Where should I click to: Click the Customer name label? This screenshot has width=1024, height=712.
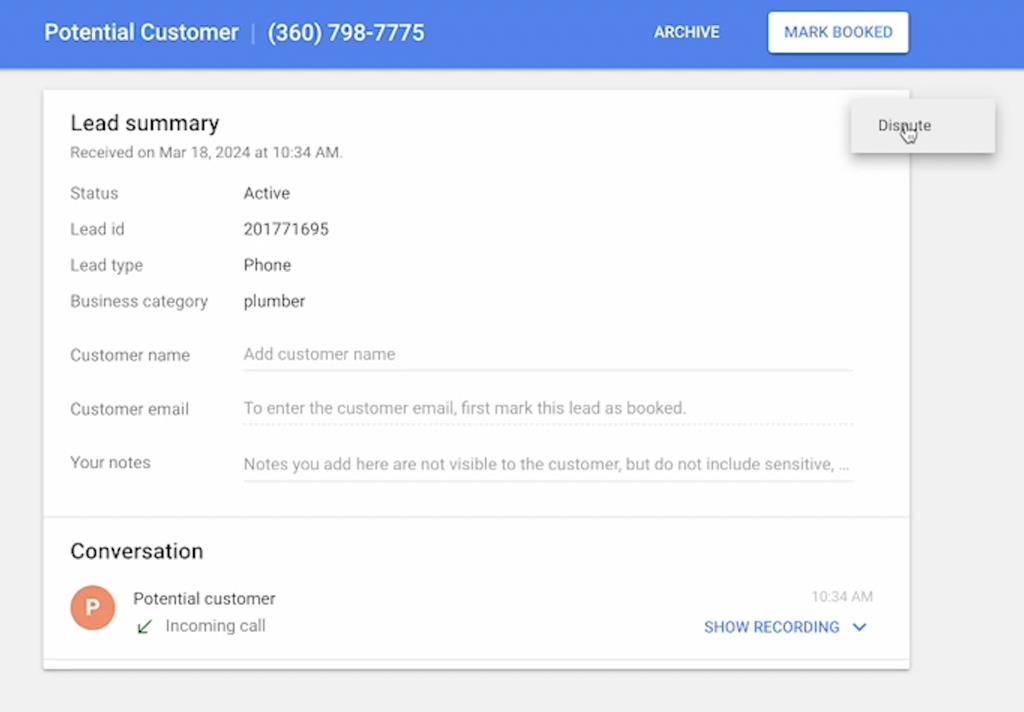pos(130,355)
